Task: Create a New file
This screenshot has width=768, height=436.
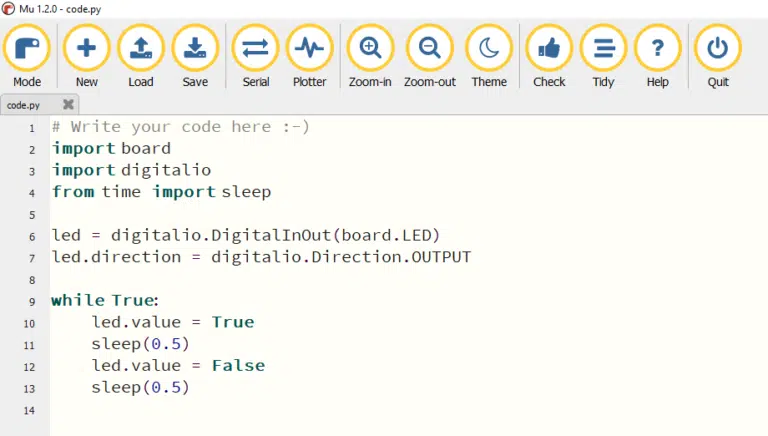Action: click(x=86, y=56)
